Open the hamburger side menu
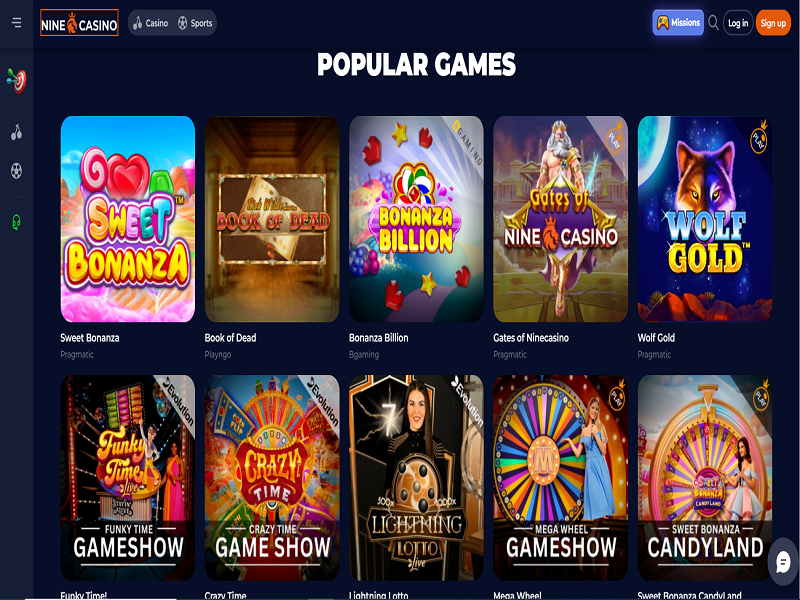Image resolution: width=800 pixels, height=600 pixels. 16,23
